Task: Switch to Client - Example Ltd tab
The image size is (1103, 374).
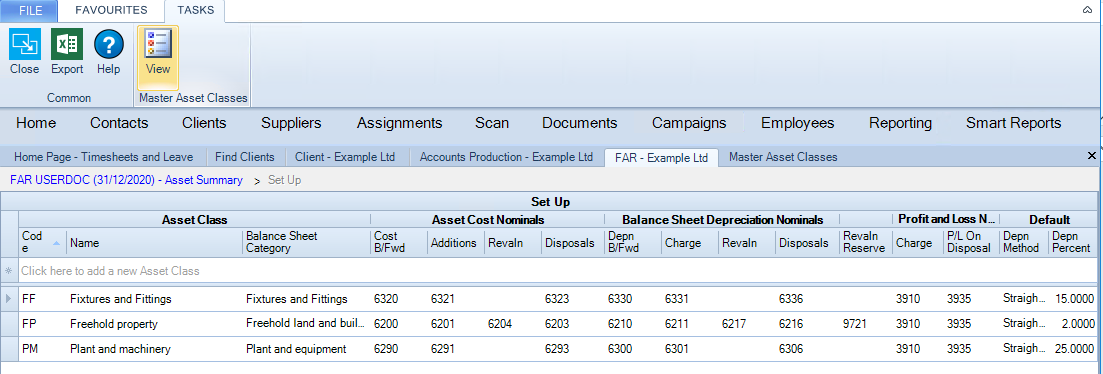Action: (345, 157)
